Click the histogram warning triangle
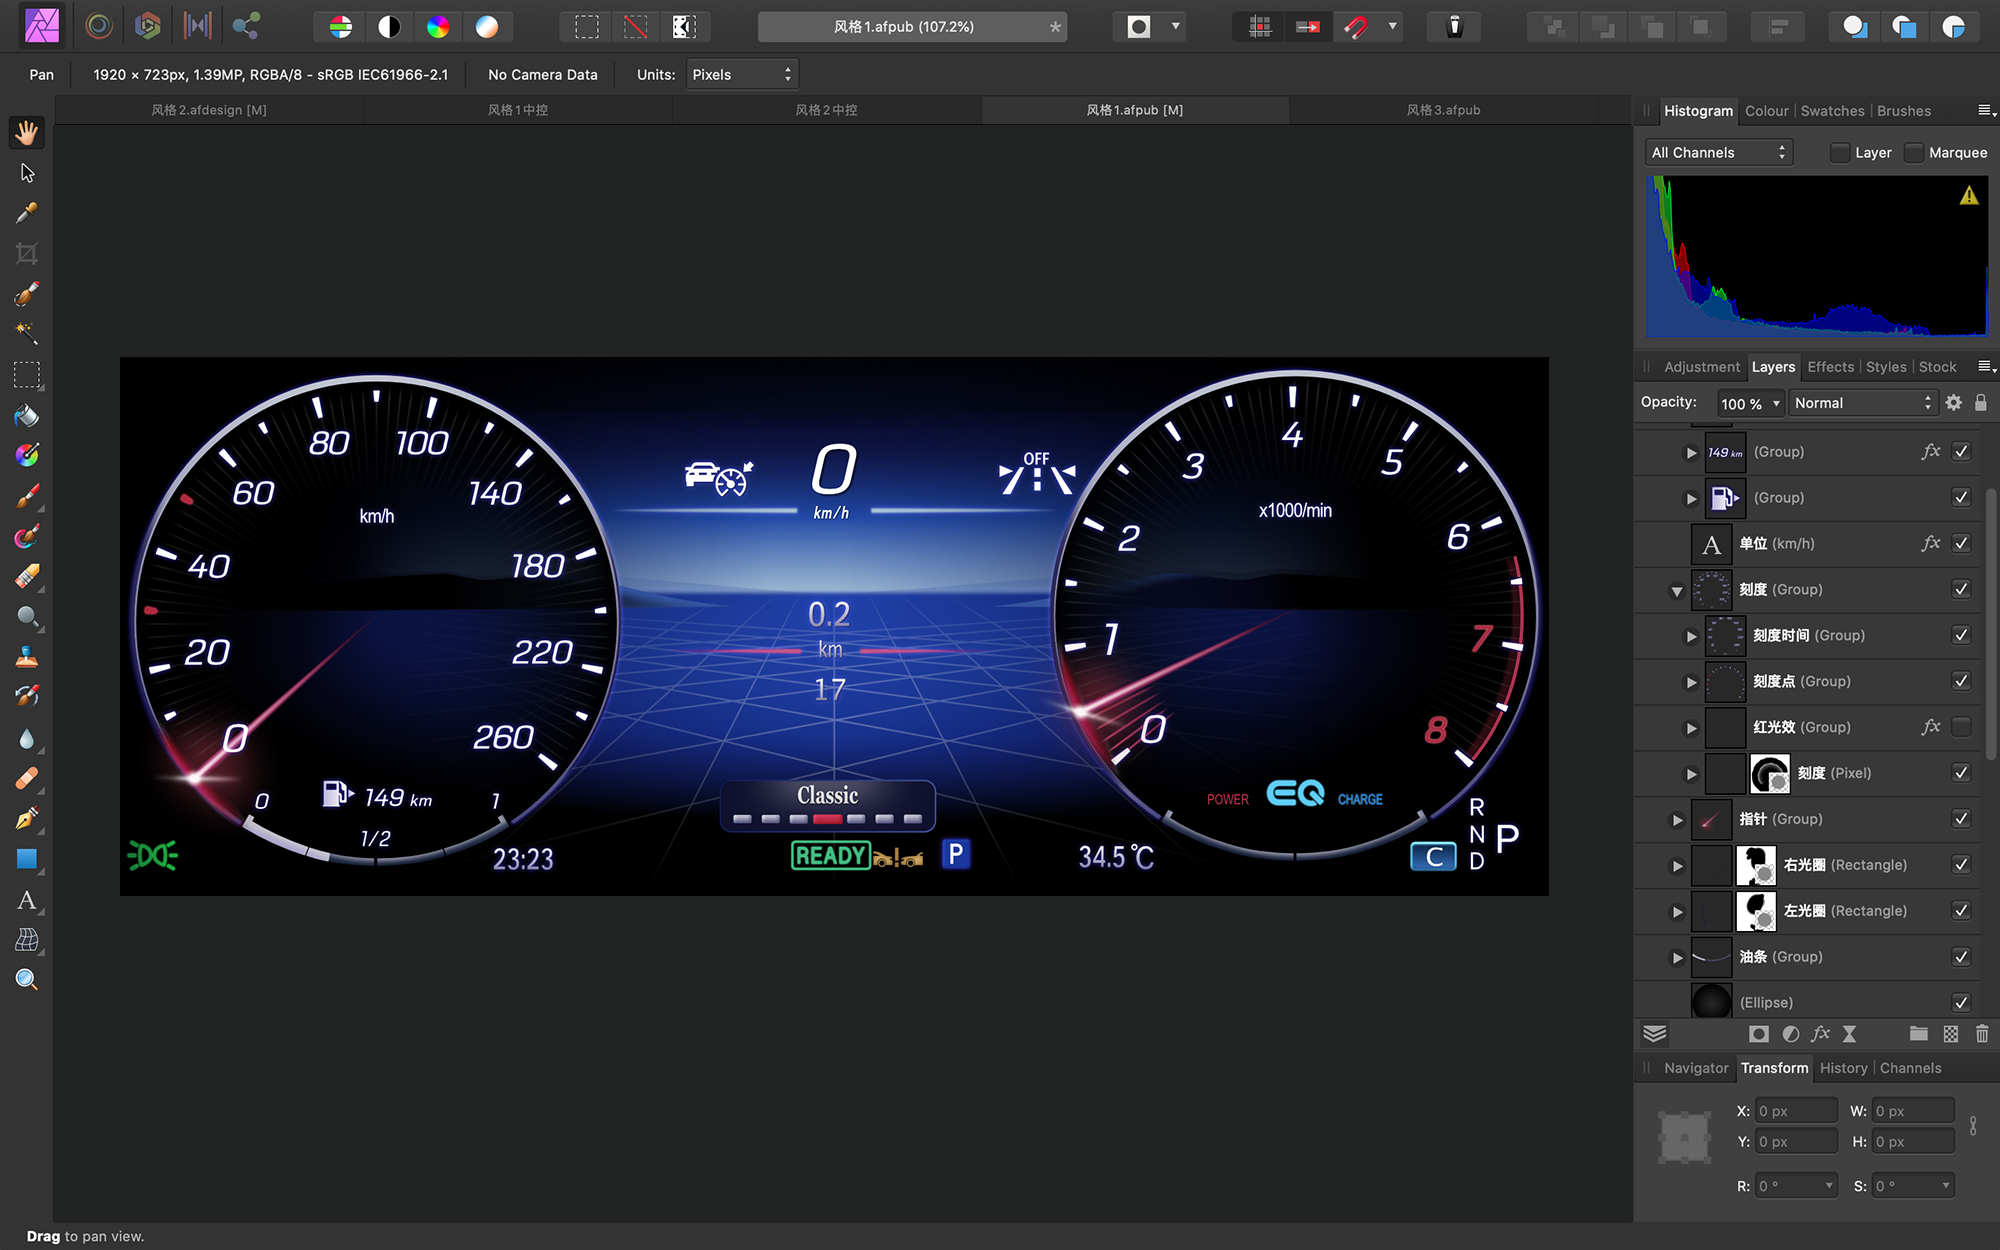 [x=1969, y=196]
